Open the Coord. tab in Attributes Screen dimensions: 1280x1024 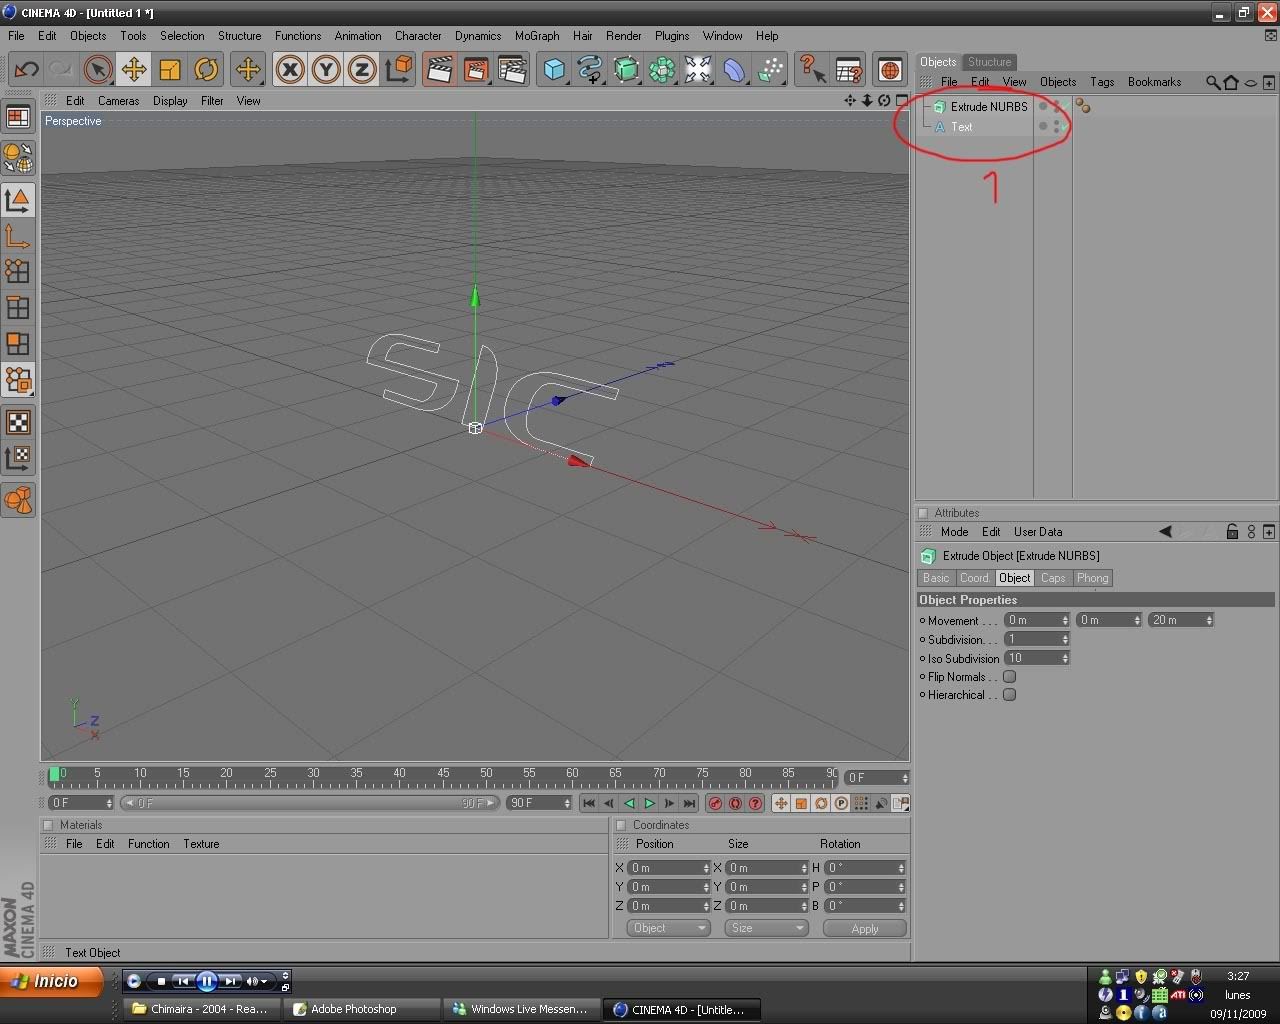coord(974,578)
